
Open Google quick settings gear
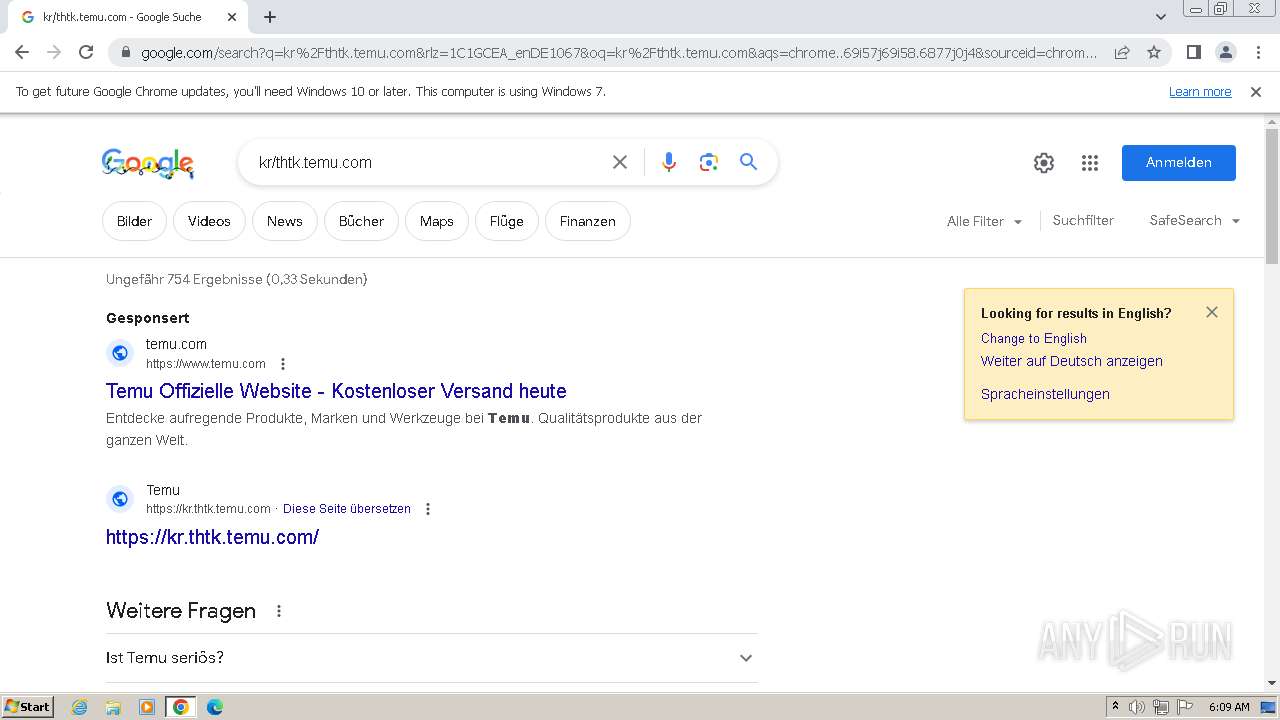click(1044, 163)
